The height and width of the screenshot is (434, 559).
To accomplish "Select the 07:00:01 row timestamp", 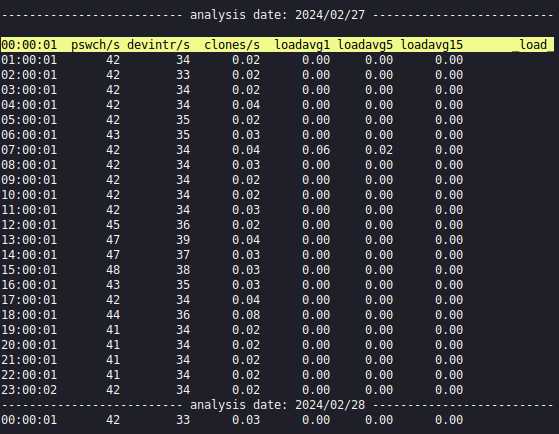I will coord(29,150).
